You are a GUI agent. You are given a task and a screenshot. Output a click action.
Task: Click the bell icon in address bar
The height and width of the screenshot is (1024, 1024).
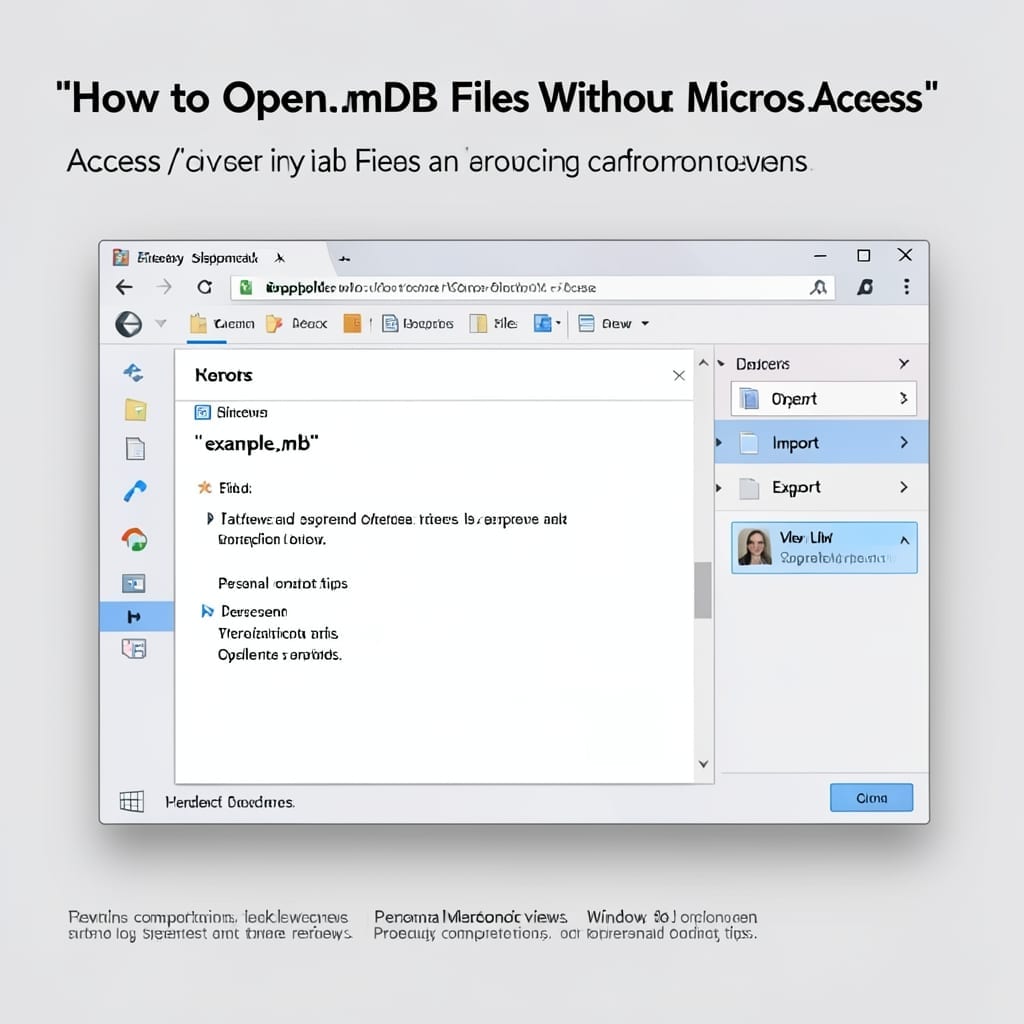[818, 287]
